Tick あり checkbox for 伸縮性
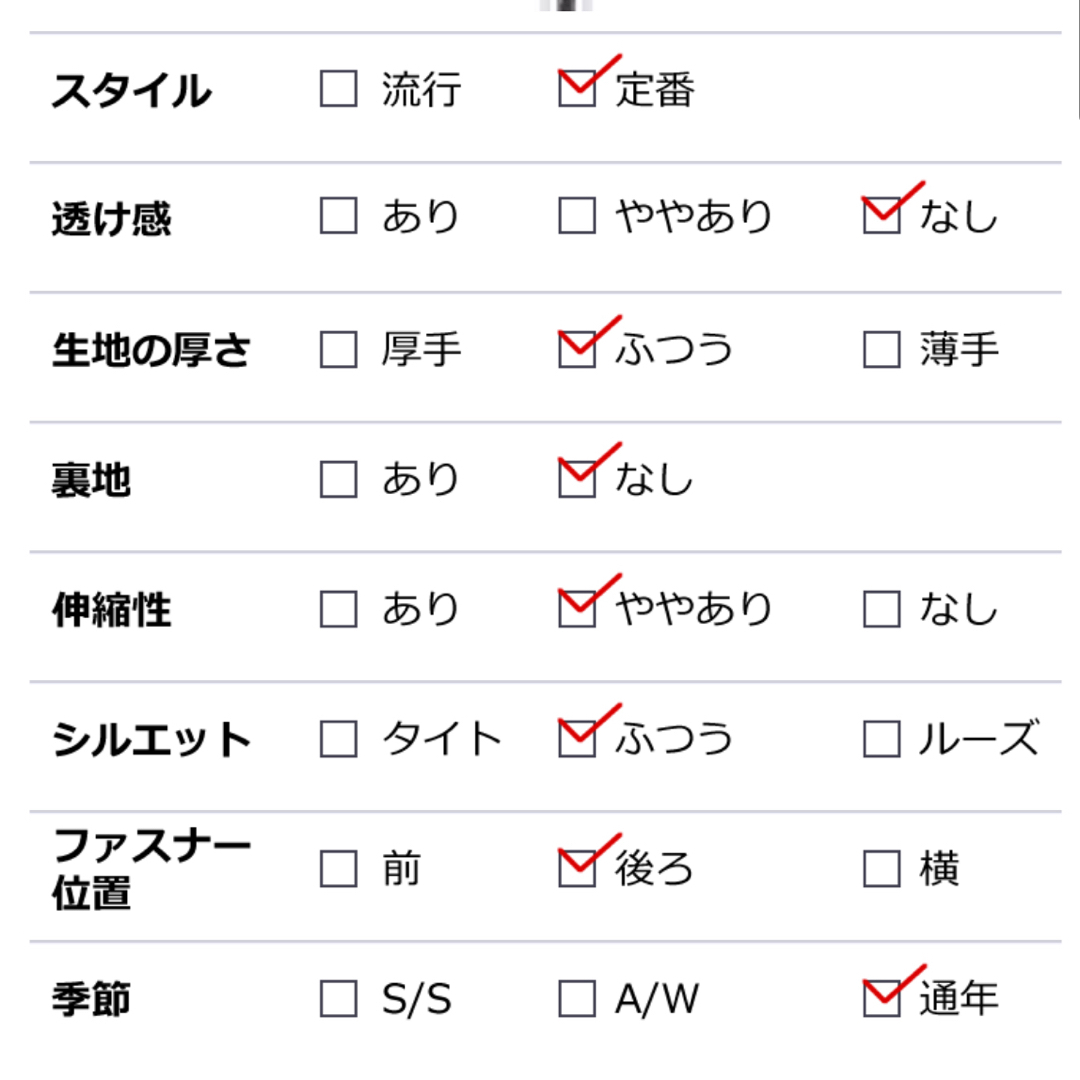This screenshot has width=1080, height=1080. (338, 609)
